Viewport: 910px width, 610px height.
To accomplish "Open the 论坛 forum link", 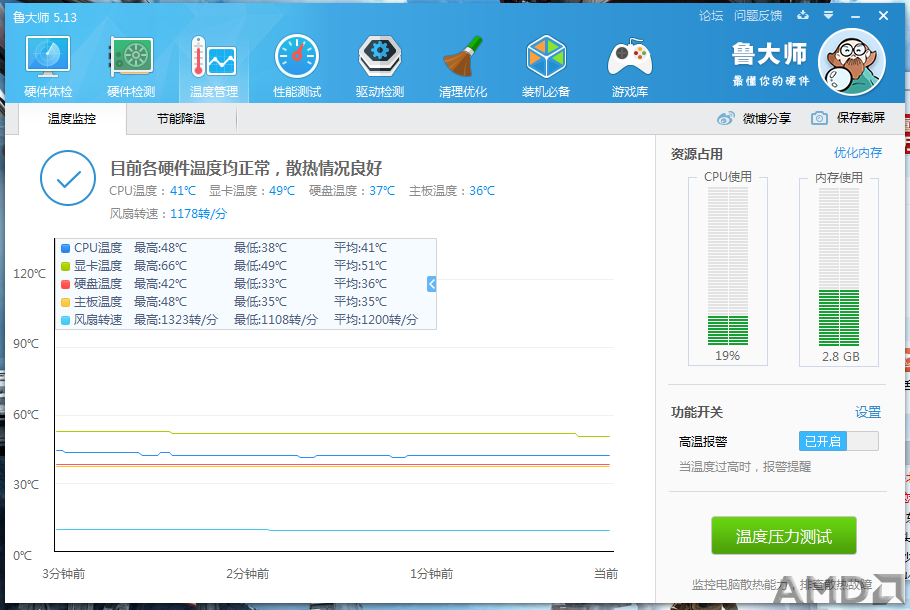I will [x=711, y=16].
